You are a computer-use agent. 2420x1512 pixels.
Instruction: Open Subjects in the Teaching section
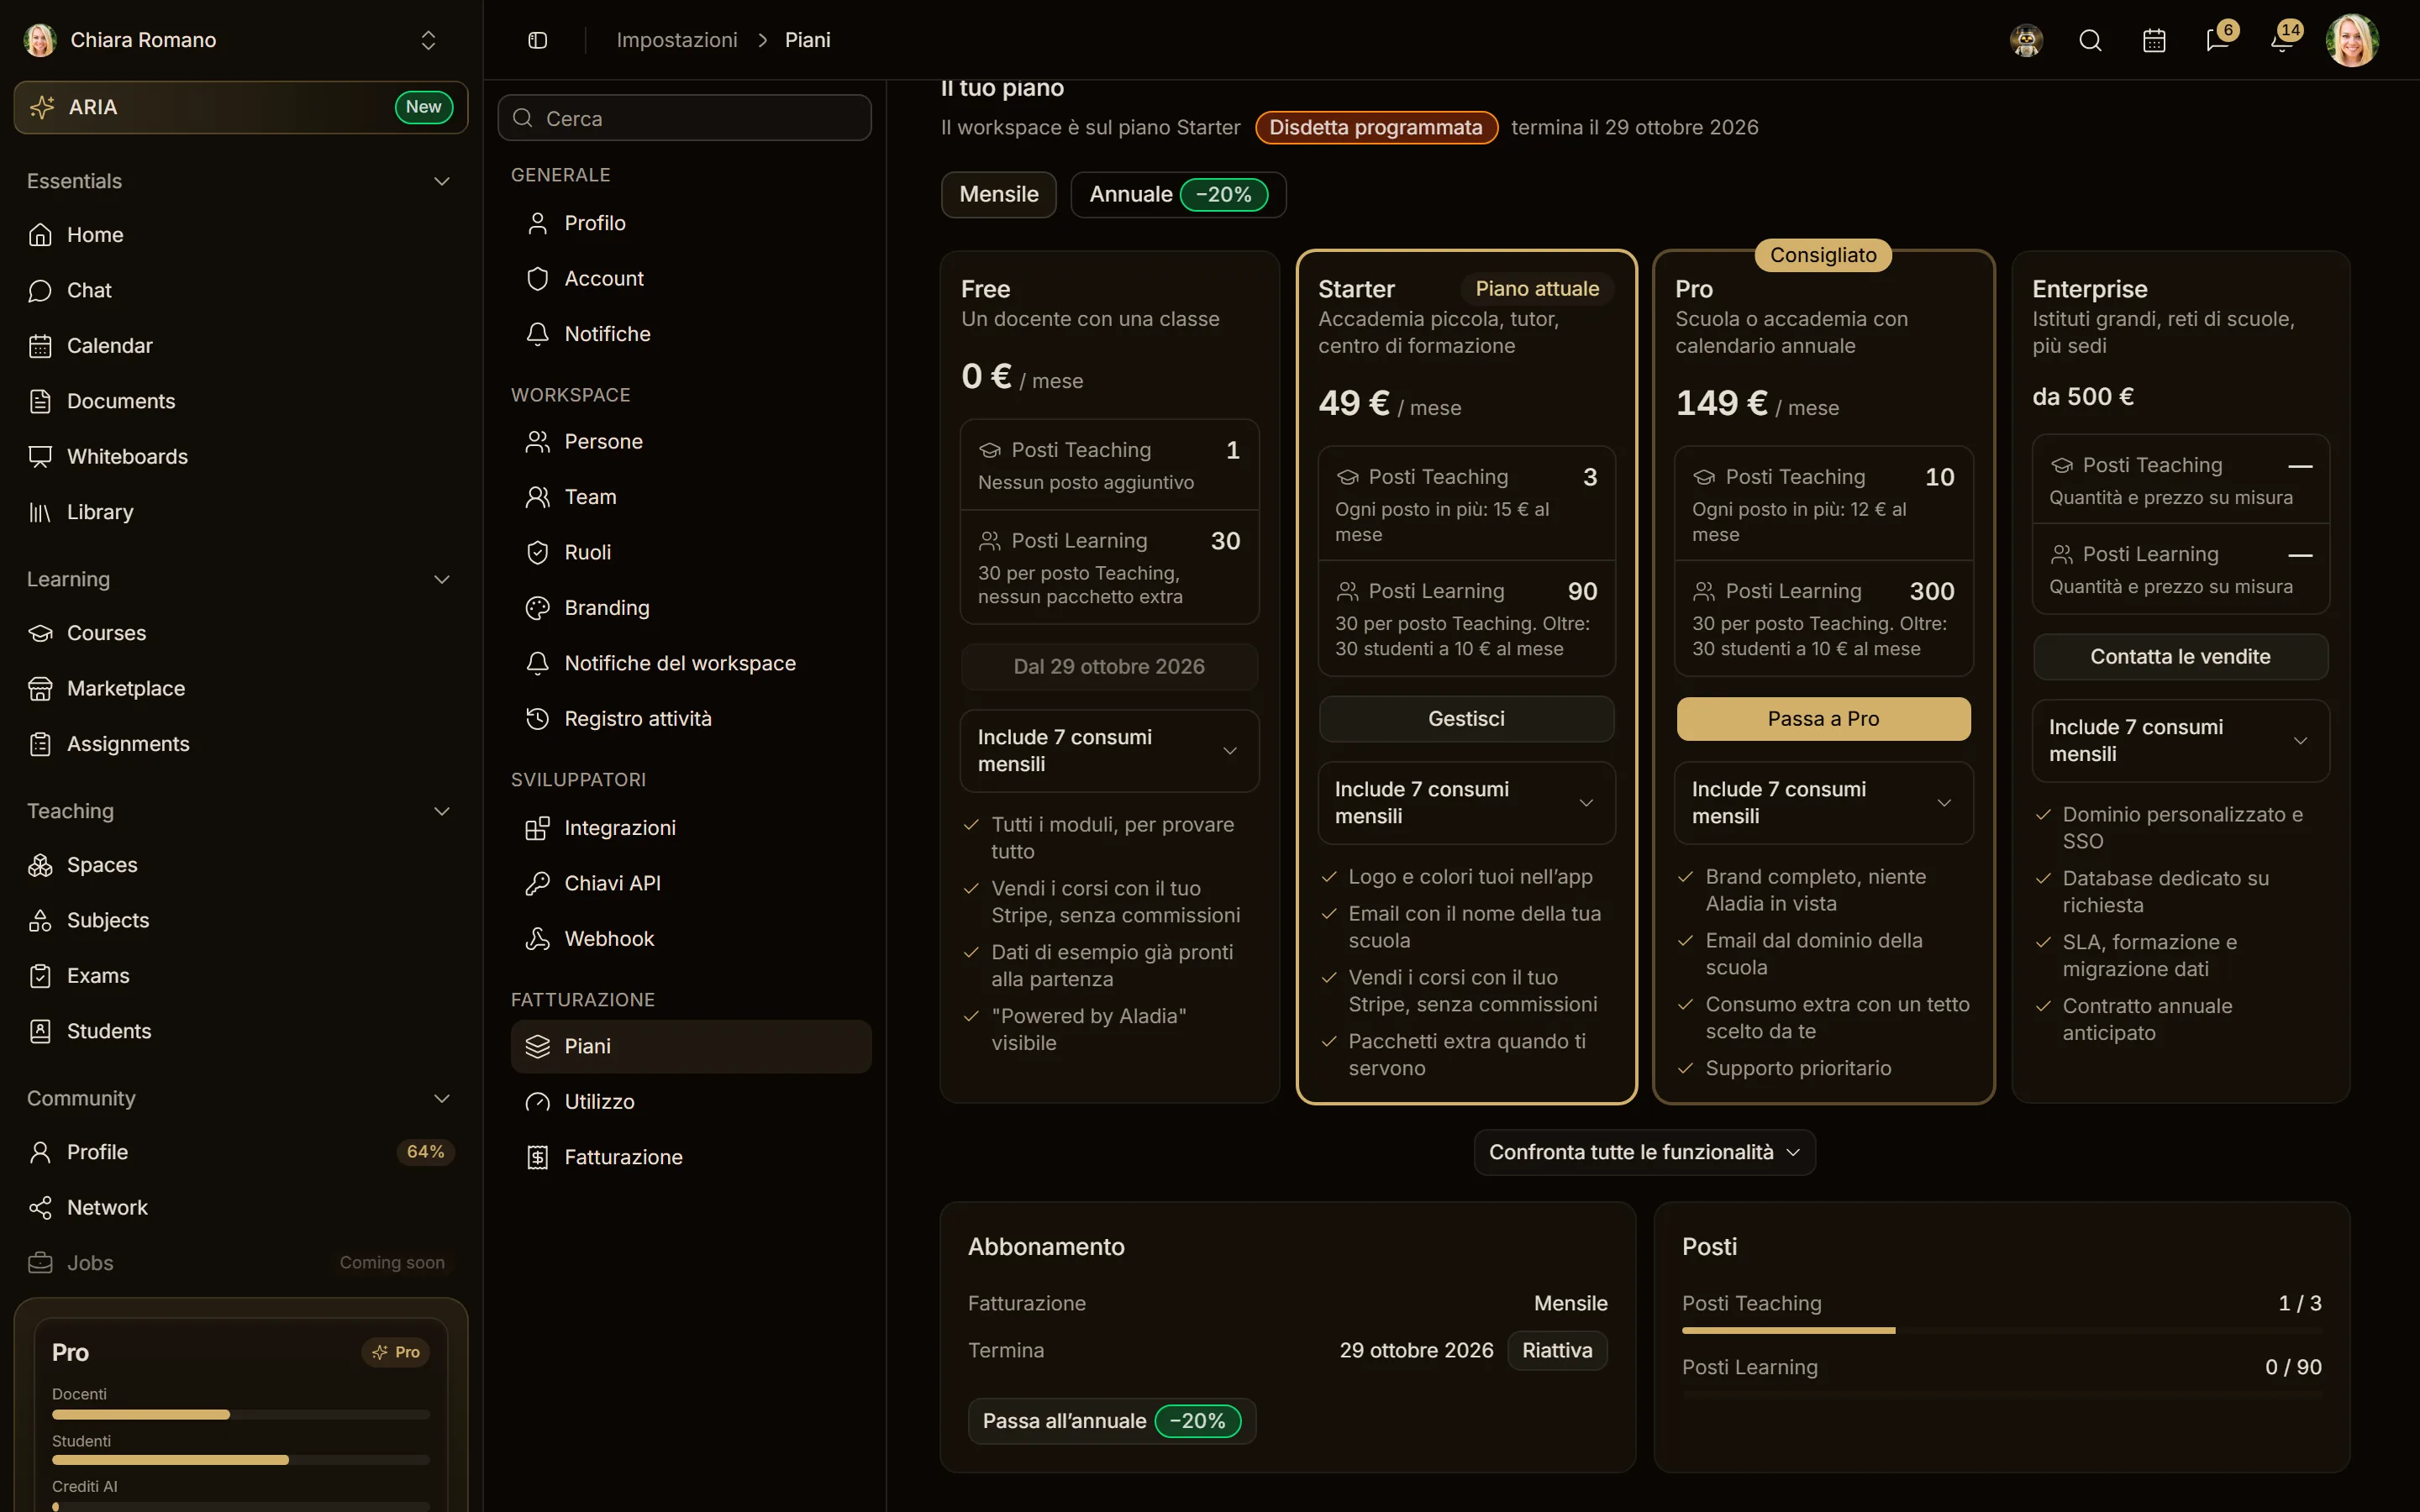pos(240,920)
